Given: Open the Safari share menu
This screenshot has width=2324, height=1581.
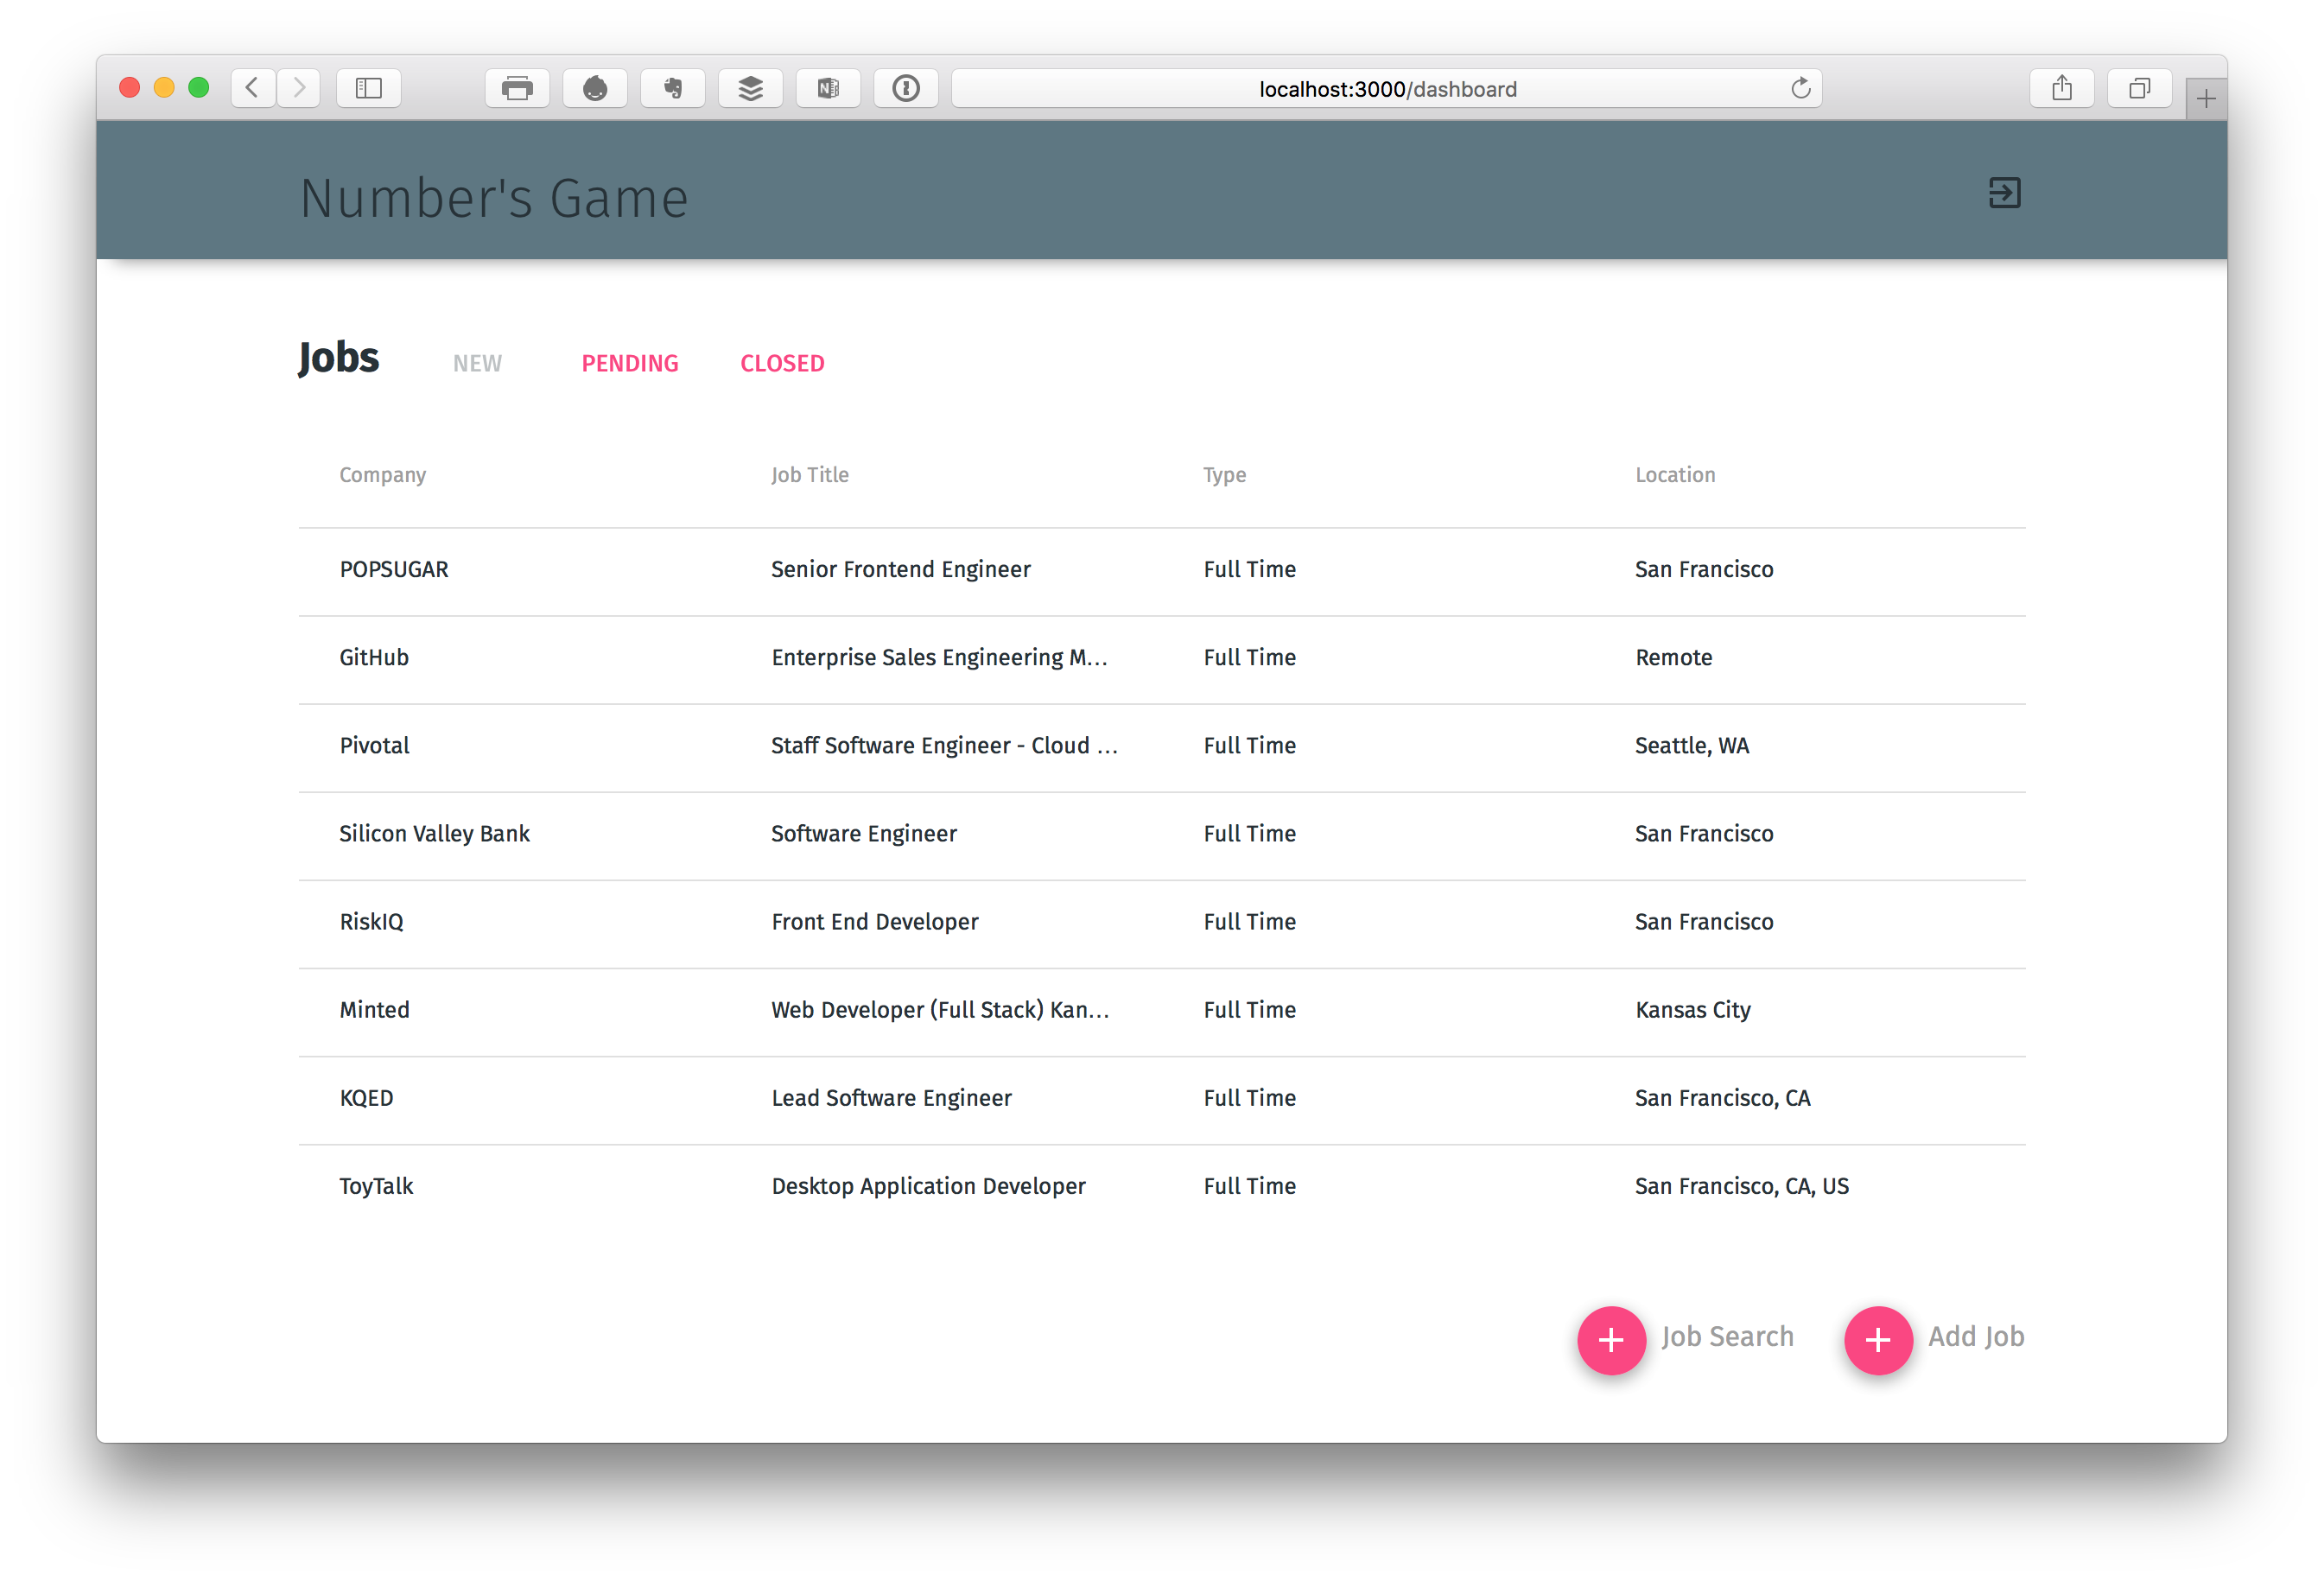Looking at the screenshot, I should tap(2062, 89).
